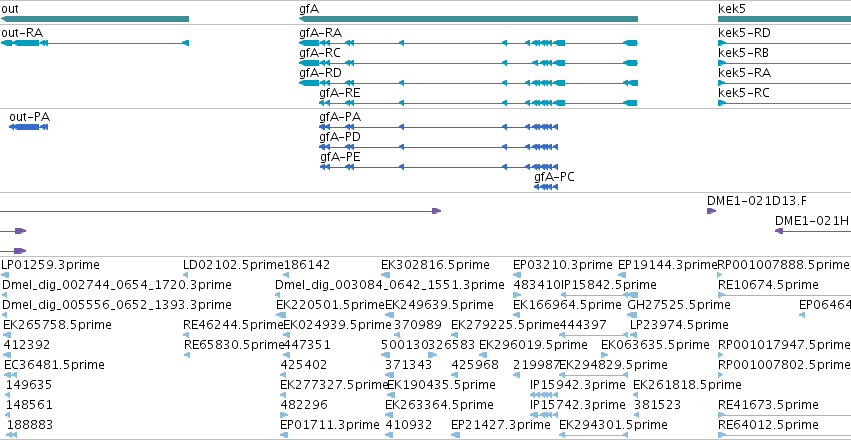Click the gfA-PE protein label
The image size is (851, 440).
tap(340, 157)
